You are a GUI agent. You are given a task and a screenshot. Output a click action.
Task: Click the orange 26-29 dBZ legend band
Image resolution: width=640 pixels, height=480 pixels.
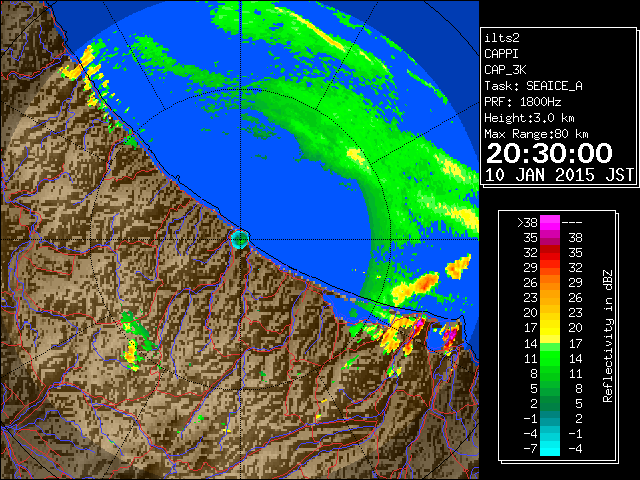coord(550,282)
